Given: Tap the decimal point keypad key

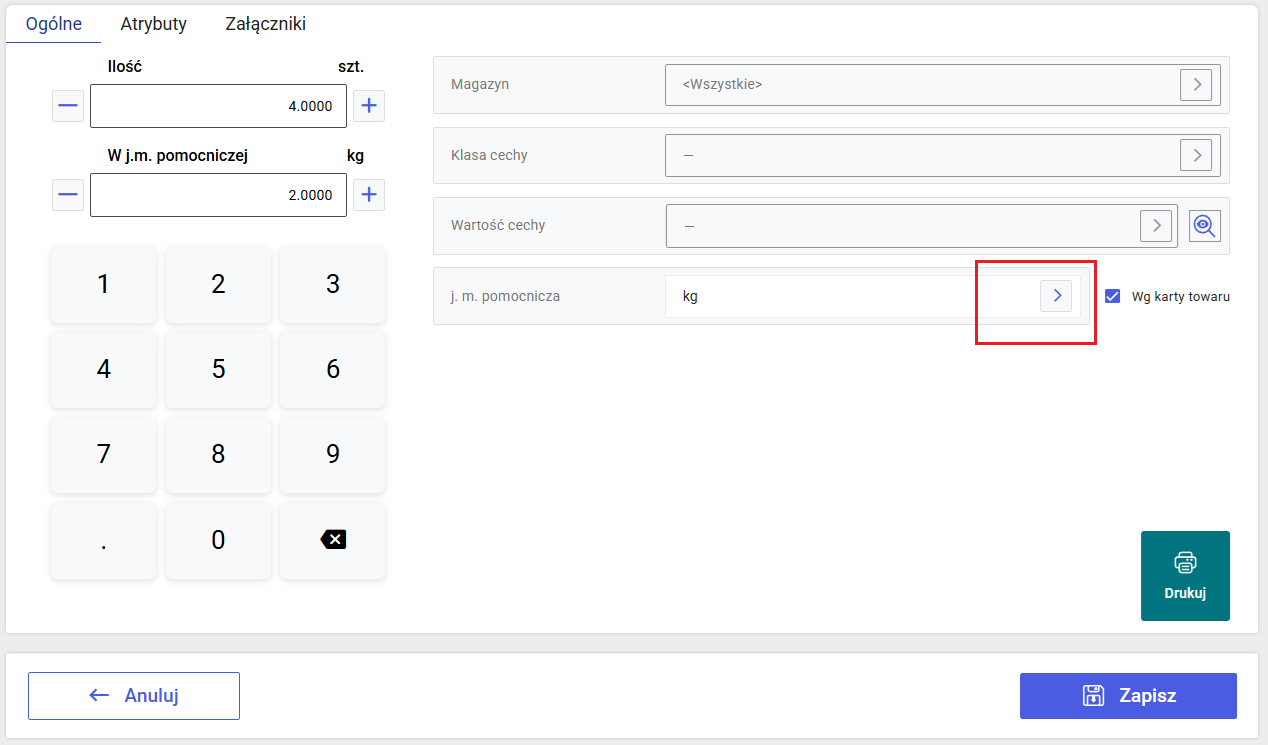Looking at the screenshot, I should tap(103, 540).
